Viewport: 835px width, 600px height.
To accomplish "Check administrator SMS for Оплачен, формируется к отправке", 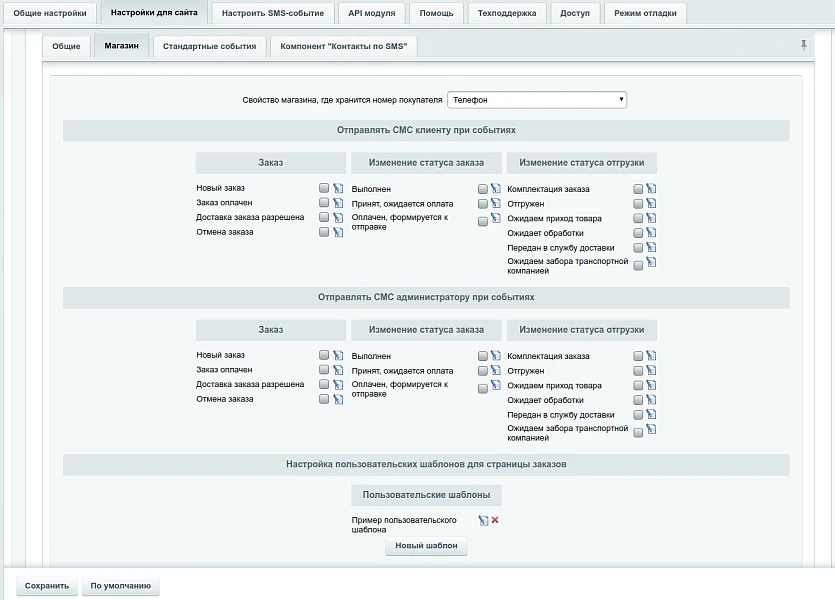I will tap(482, 389).
